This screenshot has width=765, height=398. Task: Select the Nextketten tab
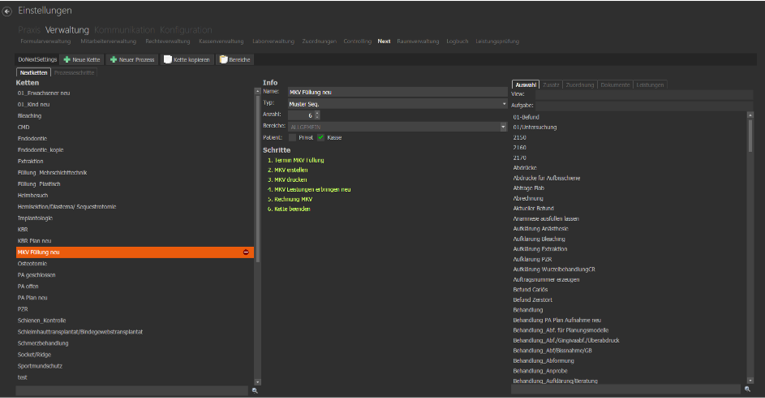tap(34, 73)
